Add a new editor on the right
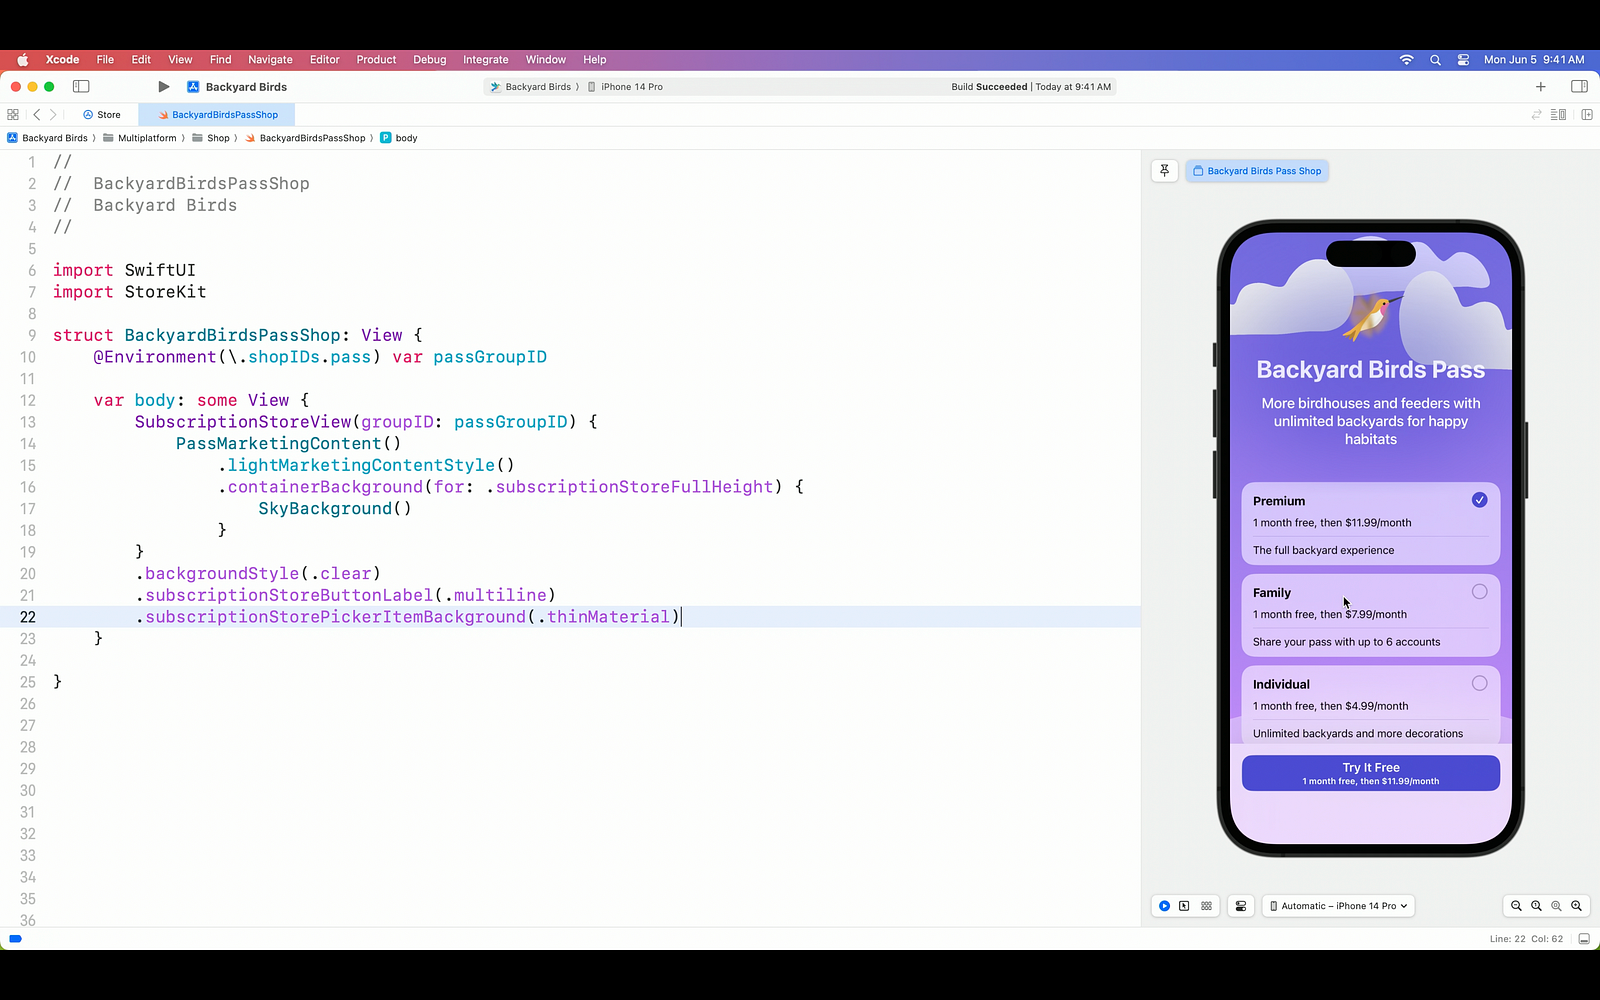The image size is (1600, 1000). 1587,115
